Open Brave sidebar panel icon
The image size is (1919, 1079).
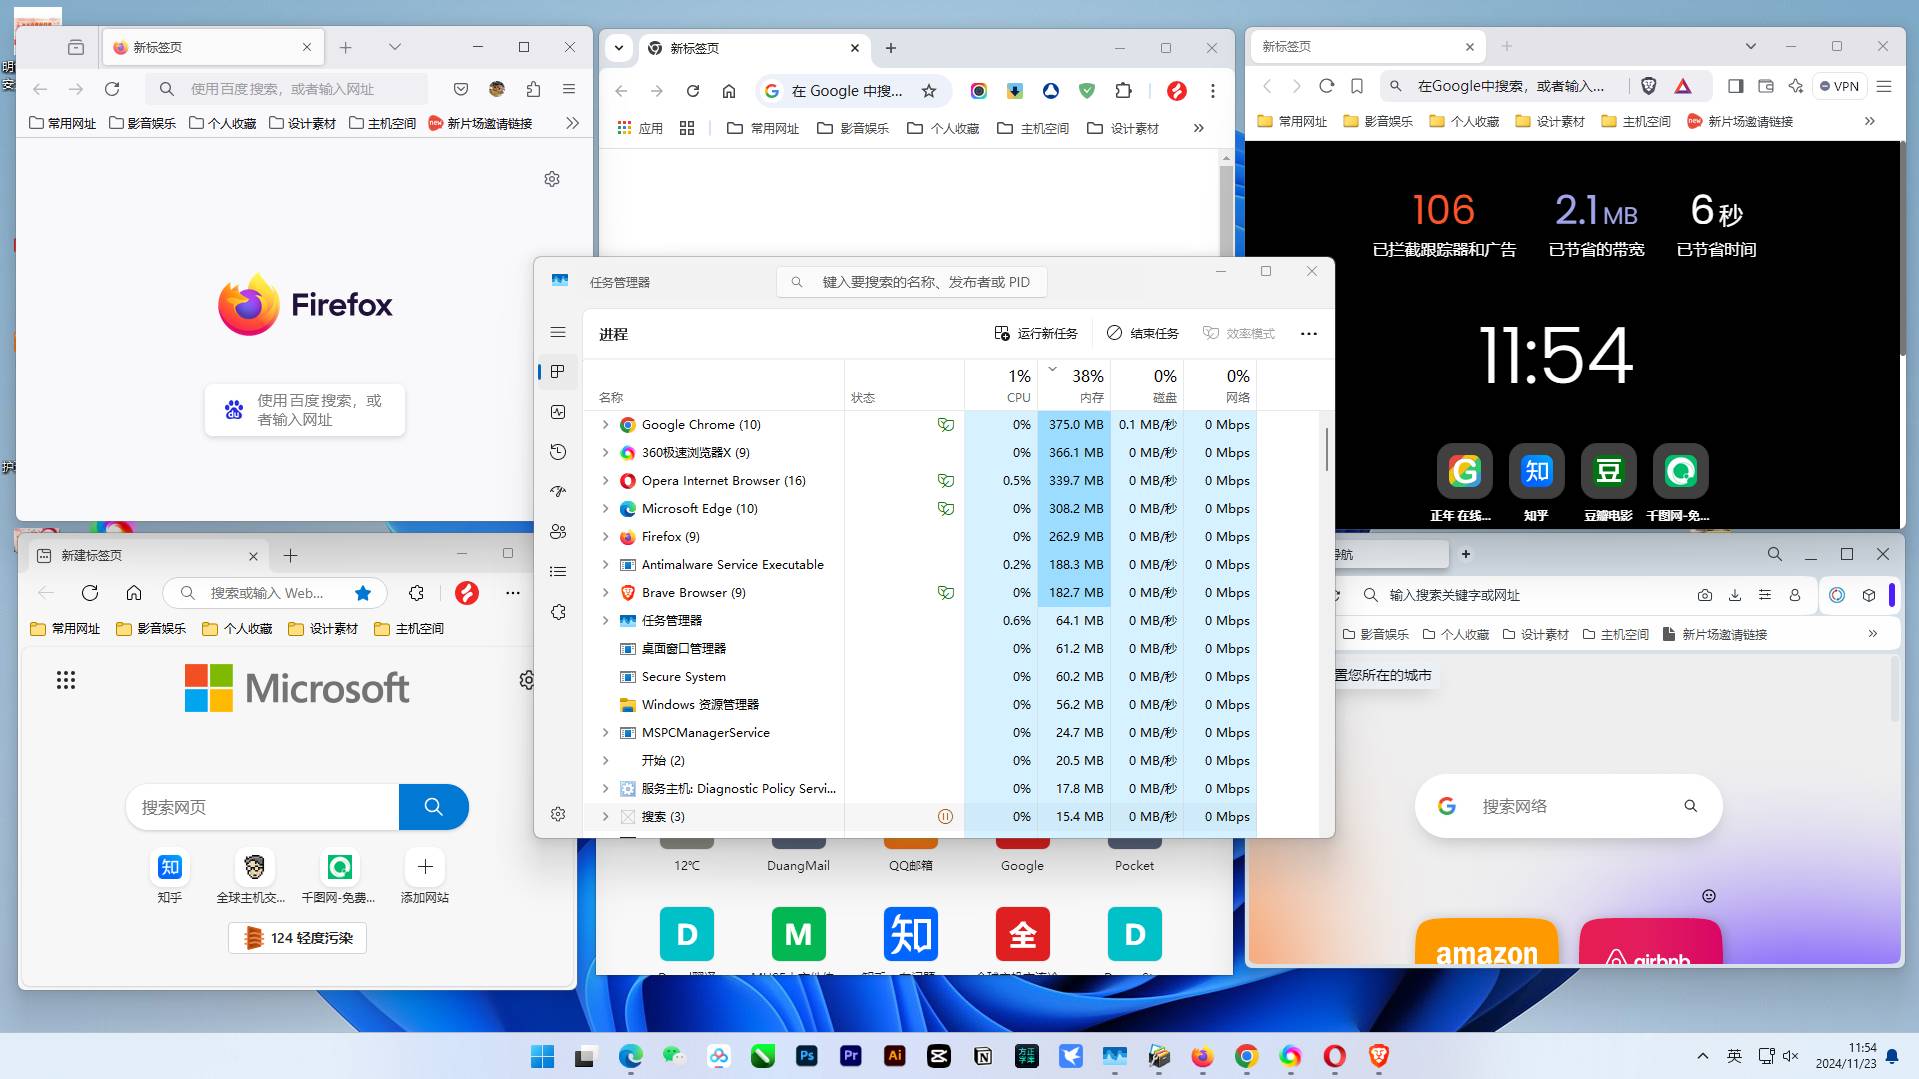click(x=1736, y=86)
